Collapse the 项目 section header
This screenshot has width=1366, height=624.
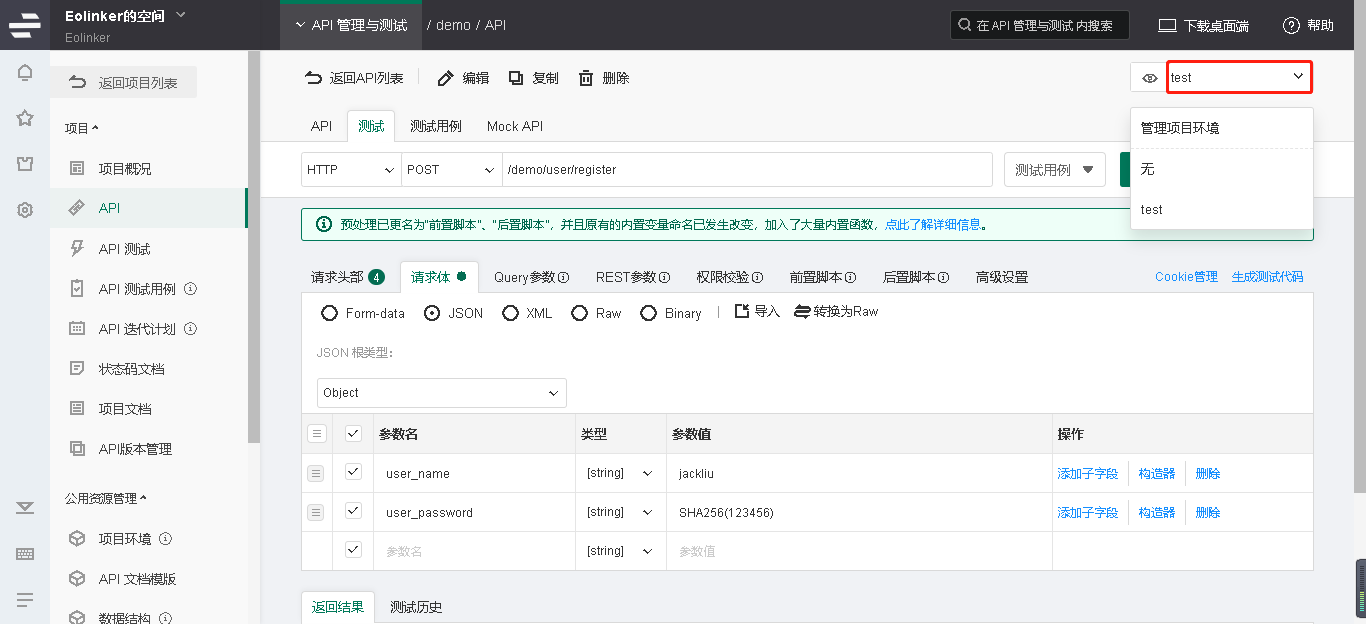[x=82, y=128]
